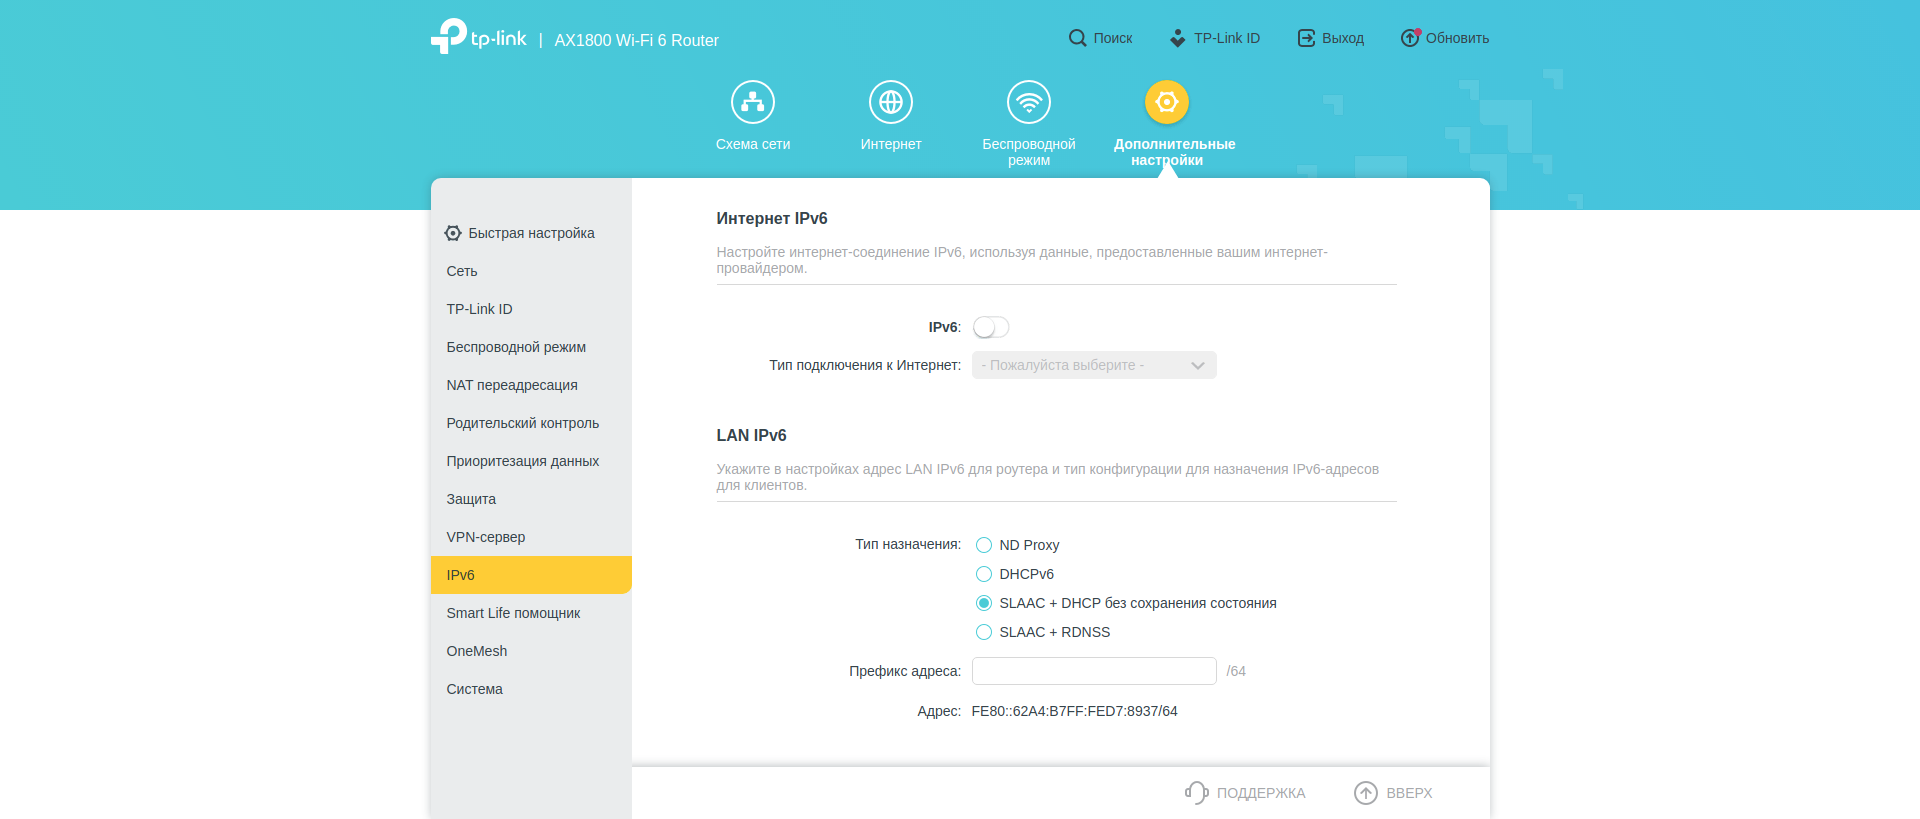Open the VPN-сервер sidebar section
This screenshot has height=819, width=1920.
(x=486, y=537)
